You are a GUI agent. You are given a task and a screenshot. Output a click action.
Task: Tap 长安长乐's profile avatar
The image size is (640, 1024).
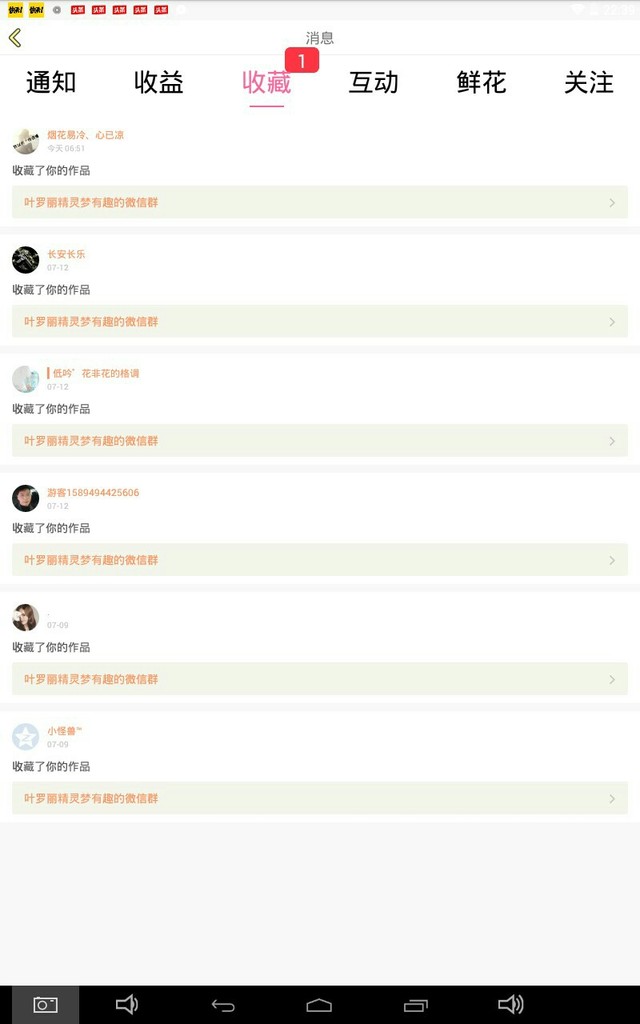pyautogui.click(x=26, y=260)
